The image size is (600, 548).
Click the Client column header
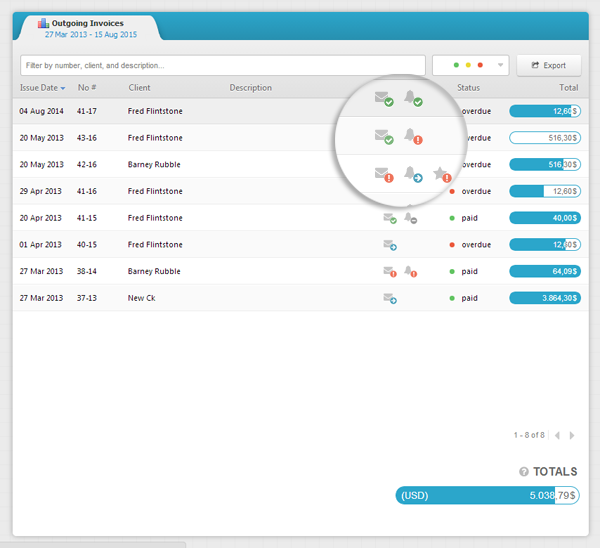click(x=139, y=88)
